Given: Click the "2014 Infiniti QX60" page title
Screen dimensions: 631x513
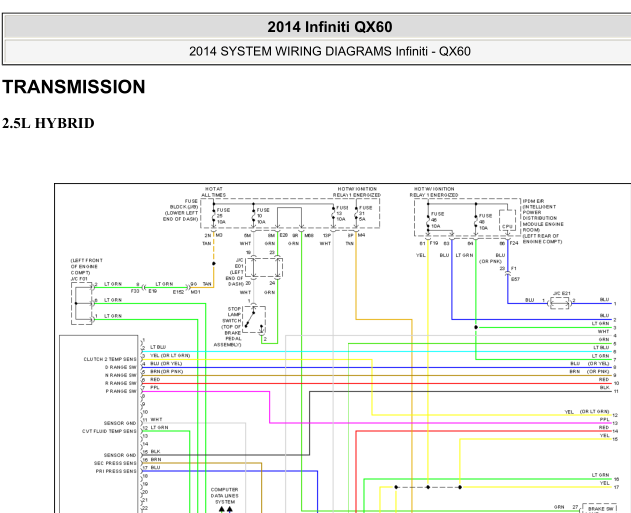Looking at the screenshot, I should [330, 27].
